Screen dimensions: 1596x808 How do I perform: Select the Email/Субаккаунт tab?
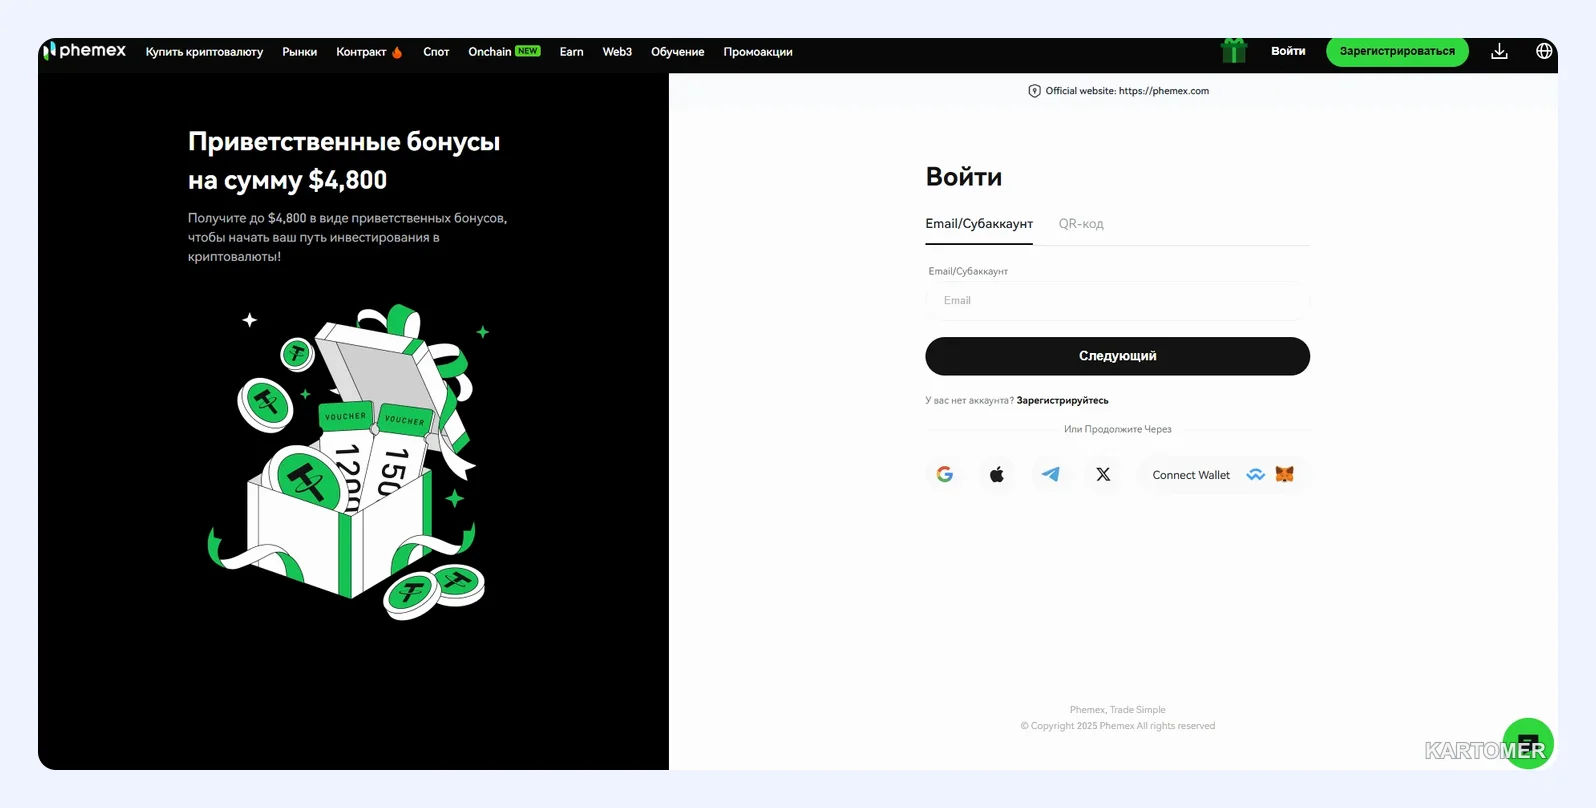pos(979,224)
